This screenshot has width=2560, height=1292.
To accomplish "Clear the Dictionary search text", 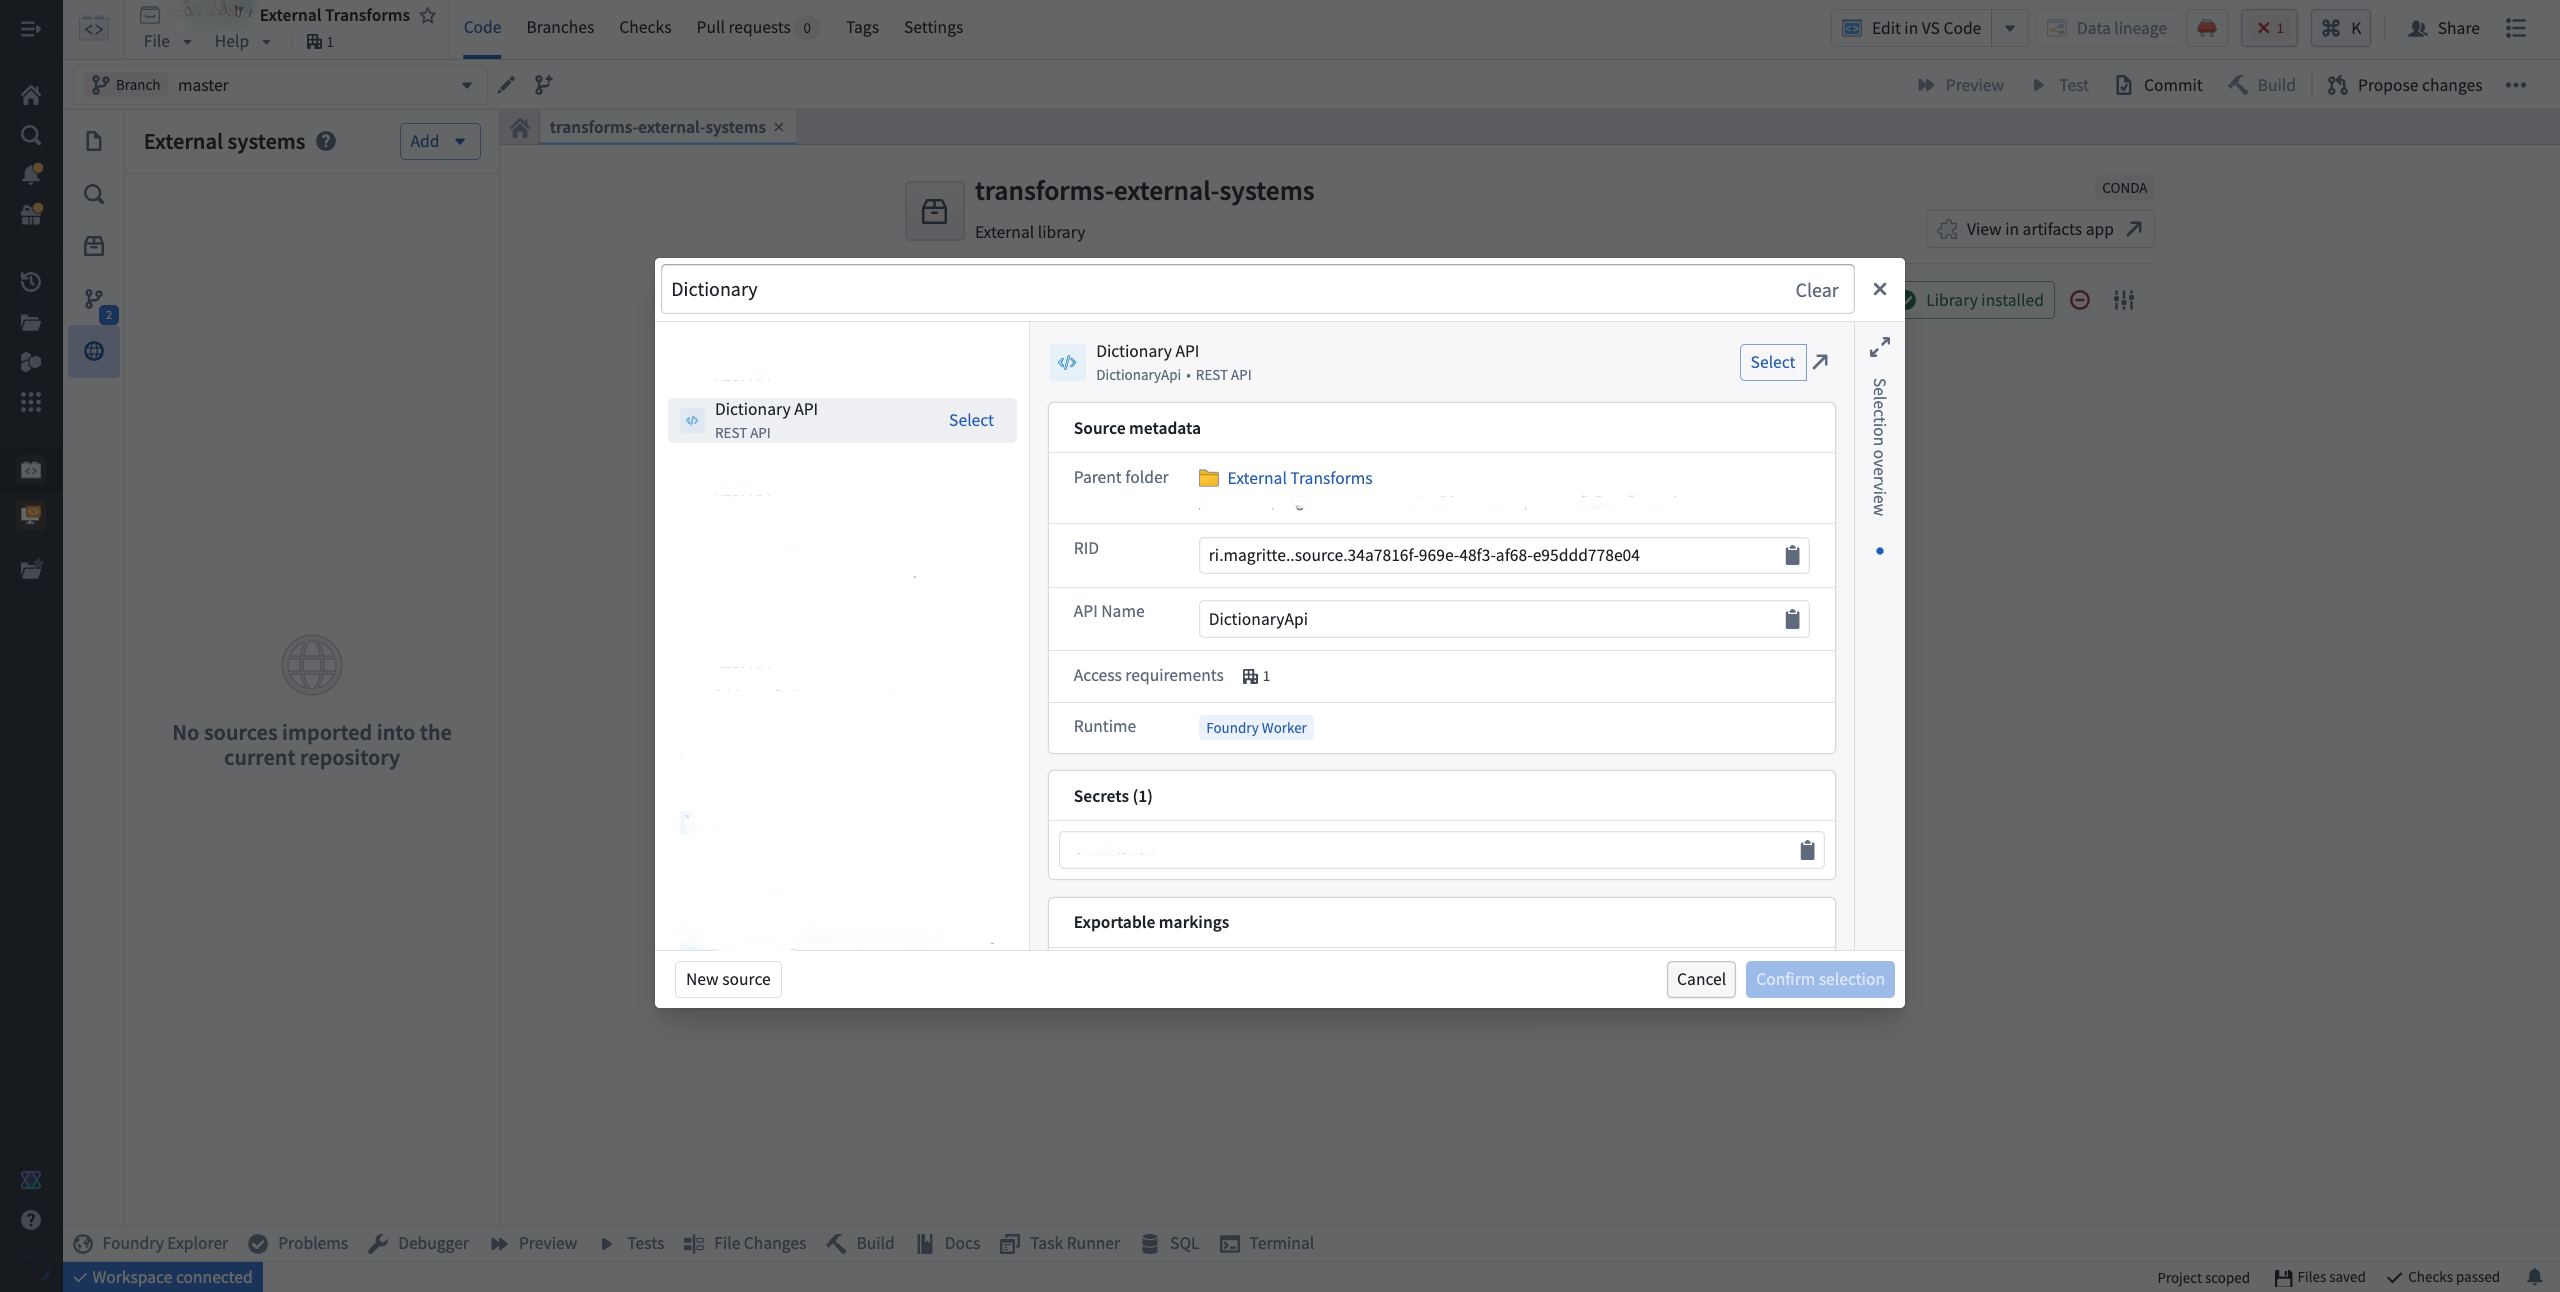I will click(1816, 290).
